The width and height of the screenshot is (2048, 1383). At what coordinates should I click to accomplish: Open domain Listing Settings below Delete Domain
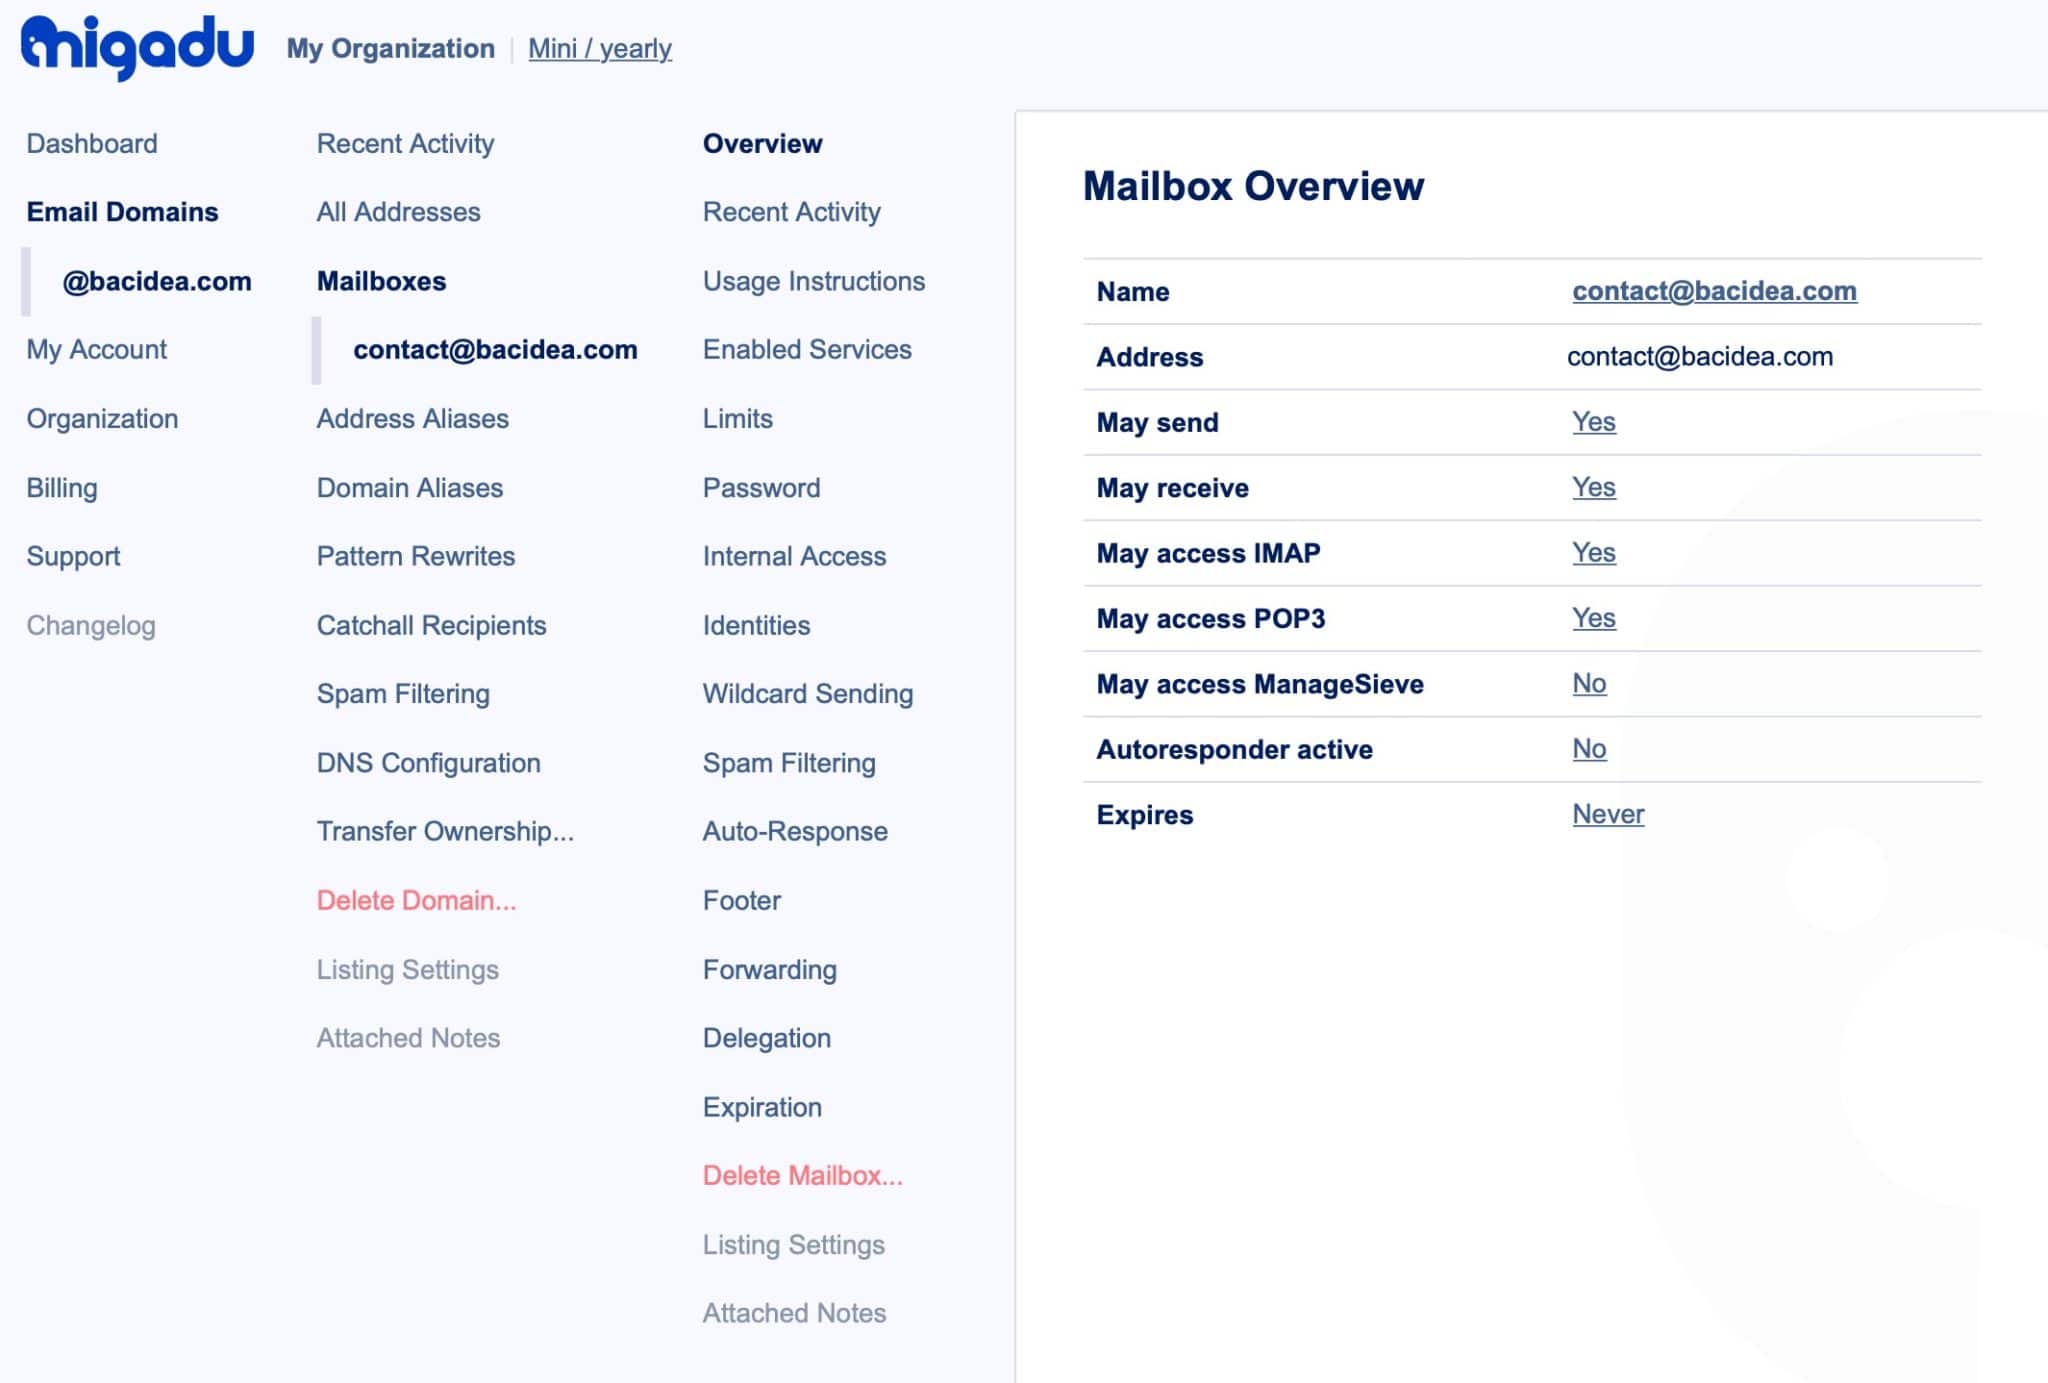click(x=407, y=969)
